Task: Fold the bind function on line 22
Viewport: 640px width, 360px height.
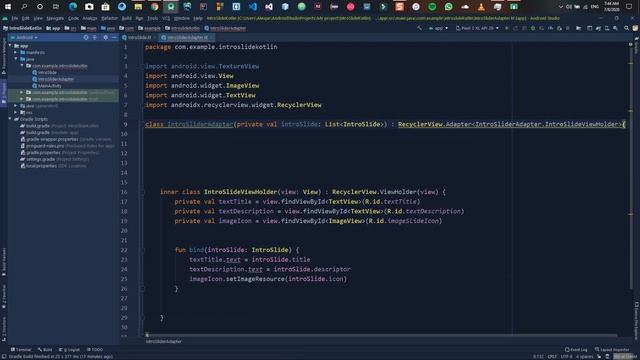Action: [x=143, y=250]
